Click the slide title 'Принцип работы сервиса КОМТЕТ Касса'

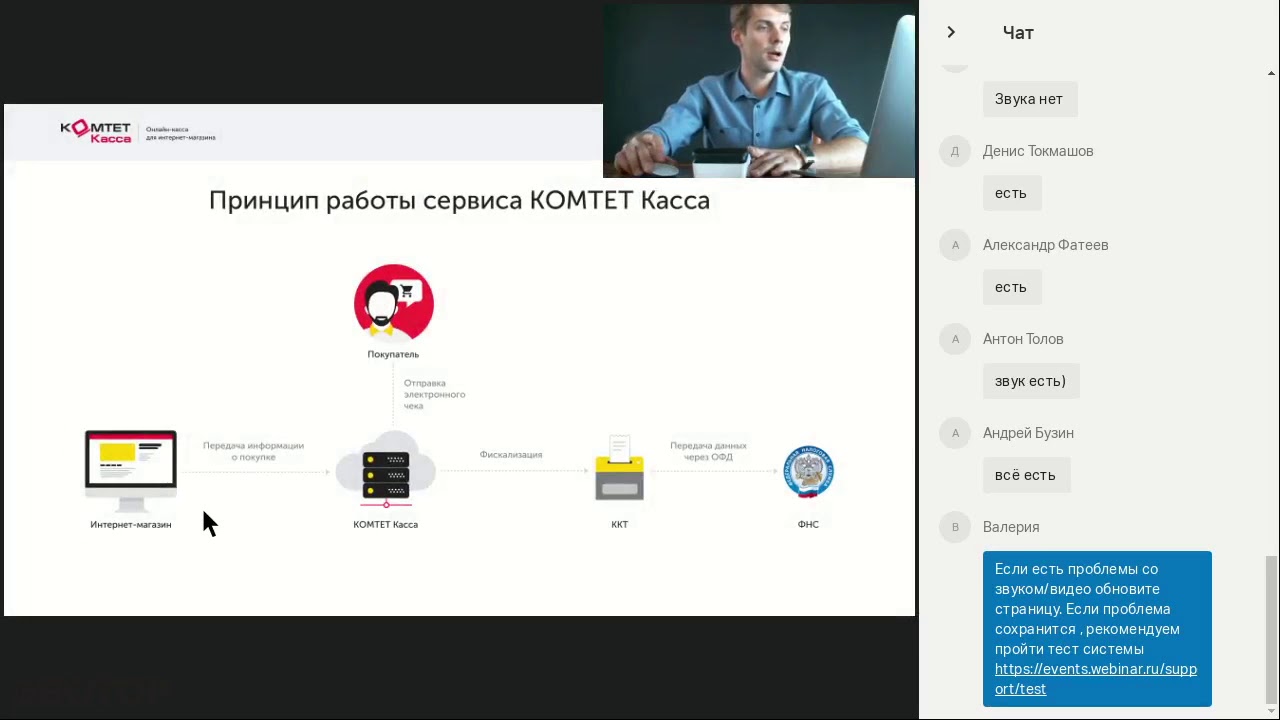click(459, 200)
